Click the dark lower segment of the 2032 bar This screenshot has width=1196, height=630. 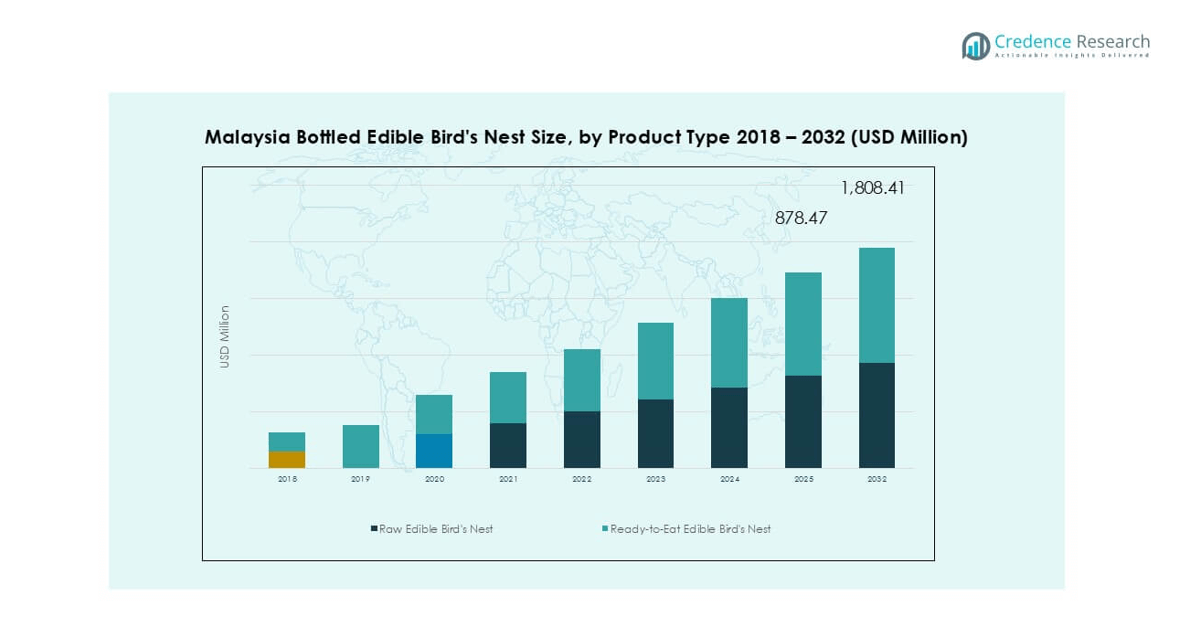pos(877,415)
